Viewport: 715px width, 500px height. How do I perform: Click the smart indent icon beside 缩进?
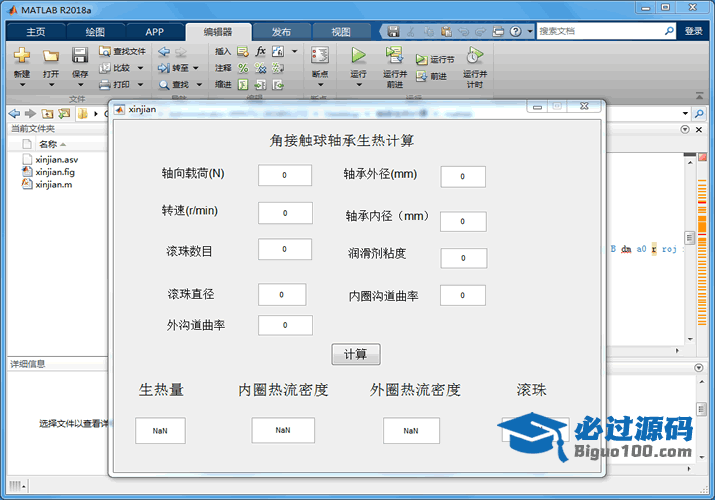click(x=243, y=85)
